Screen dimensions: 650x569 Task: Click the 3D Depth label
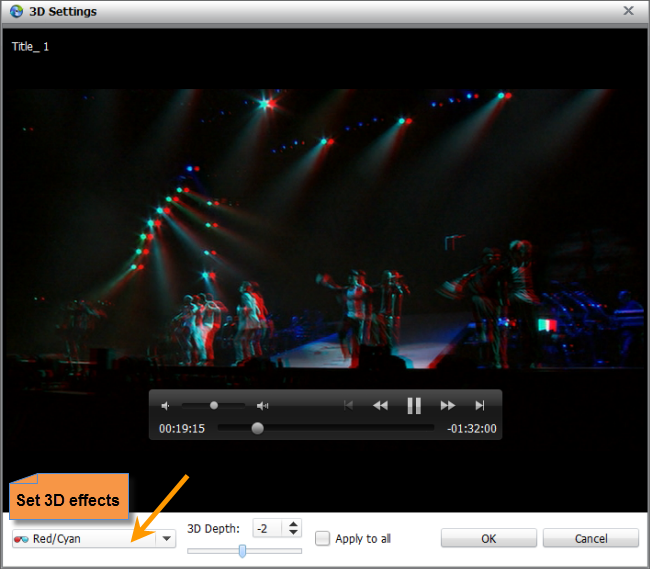pyautogui.click(x=213, y=529)
